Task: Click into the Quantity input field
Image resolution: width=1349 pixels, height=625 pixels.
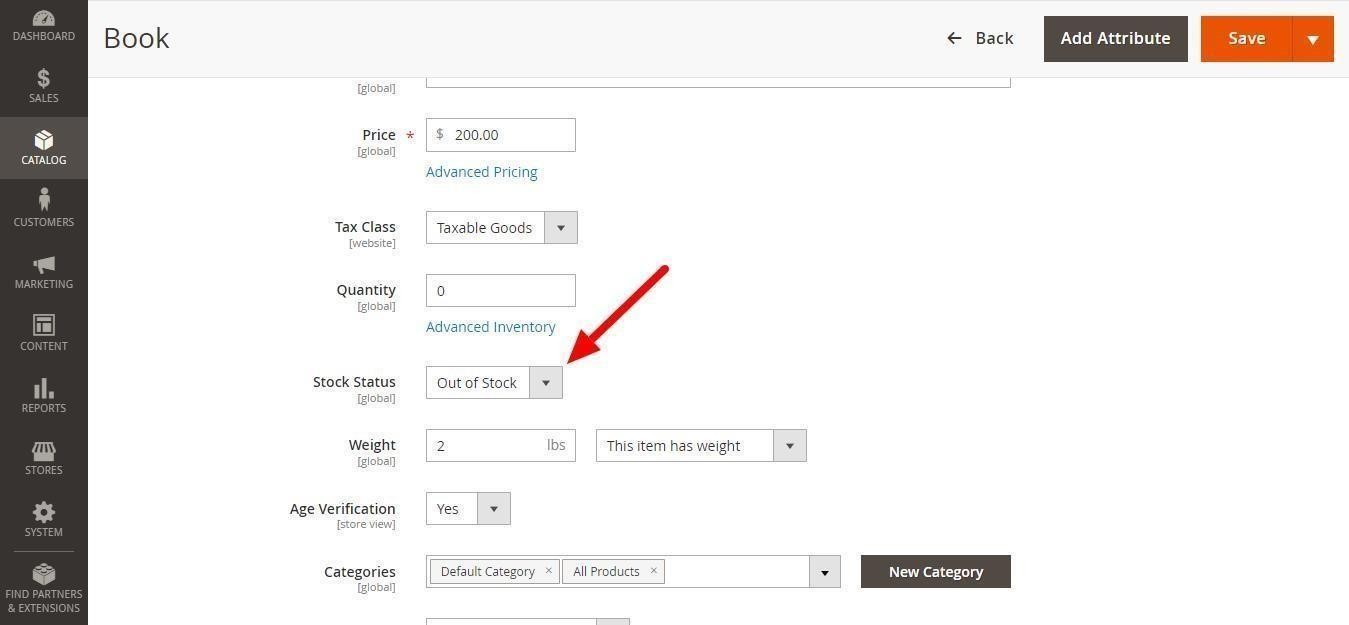Action: tap(500, 291)
